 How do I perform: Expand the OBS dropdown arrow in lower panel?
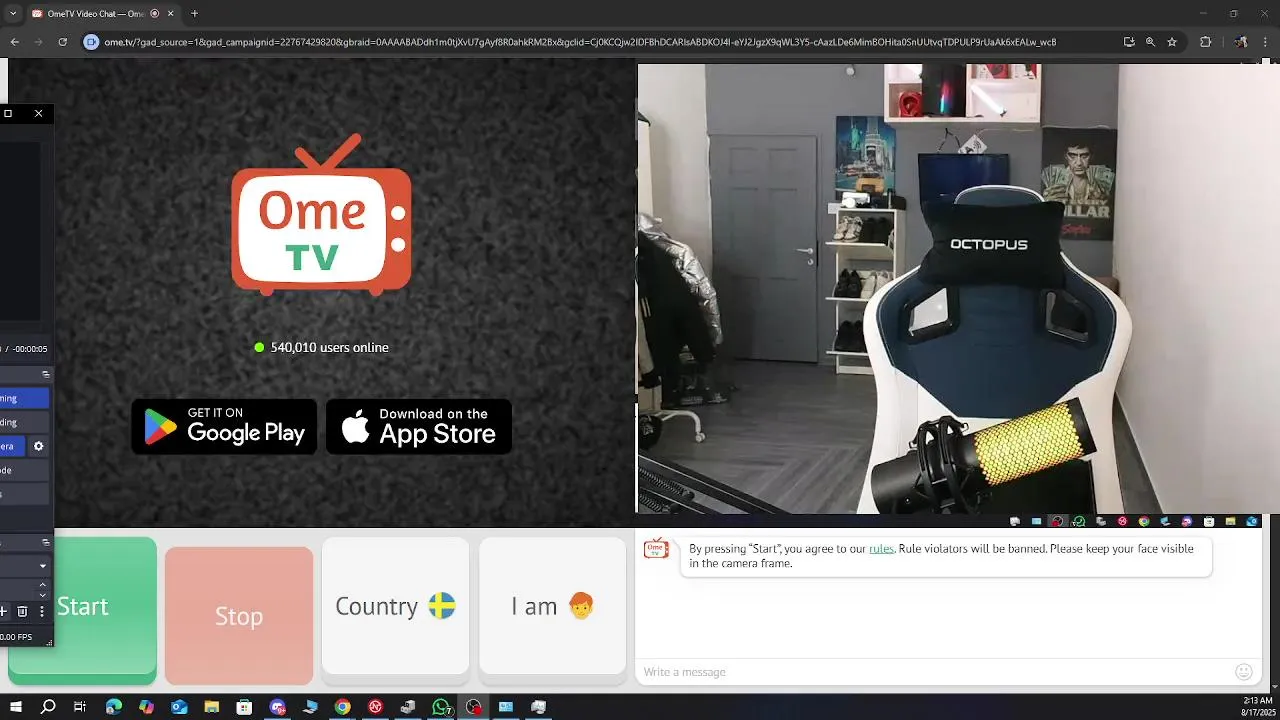[42, 566]
